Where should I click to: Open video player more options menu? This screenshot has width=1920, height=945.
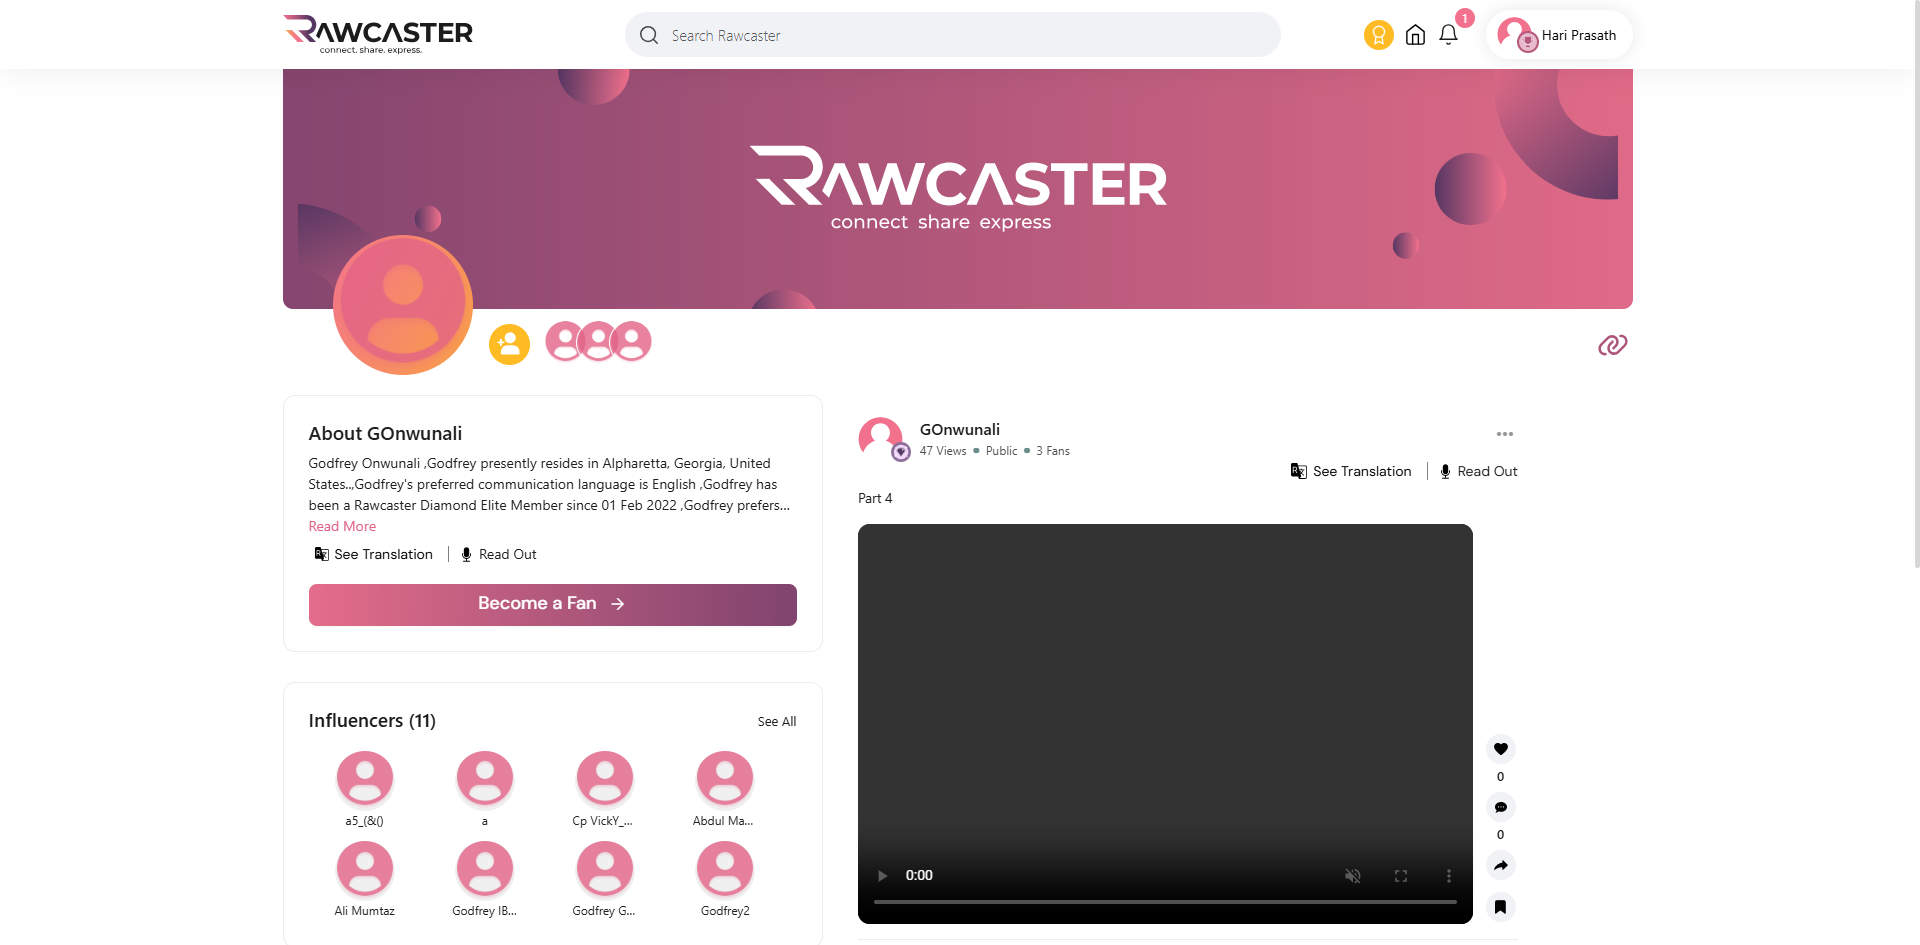pos(1448,876)
